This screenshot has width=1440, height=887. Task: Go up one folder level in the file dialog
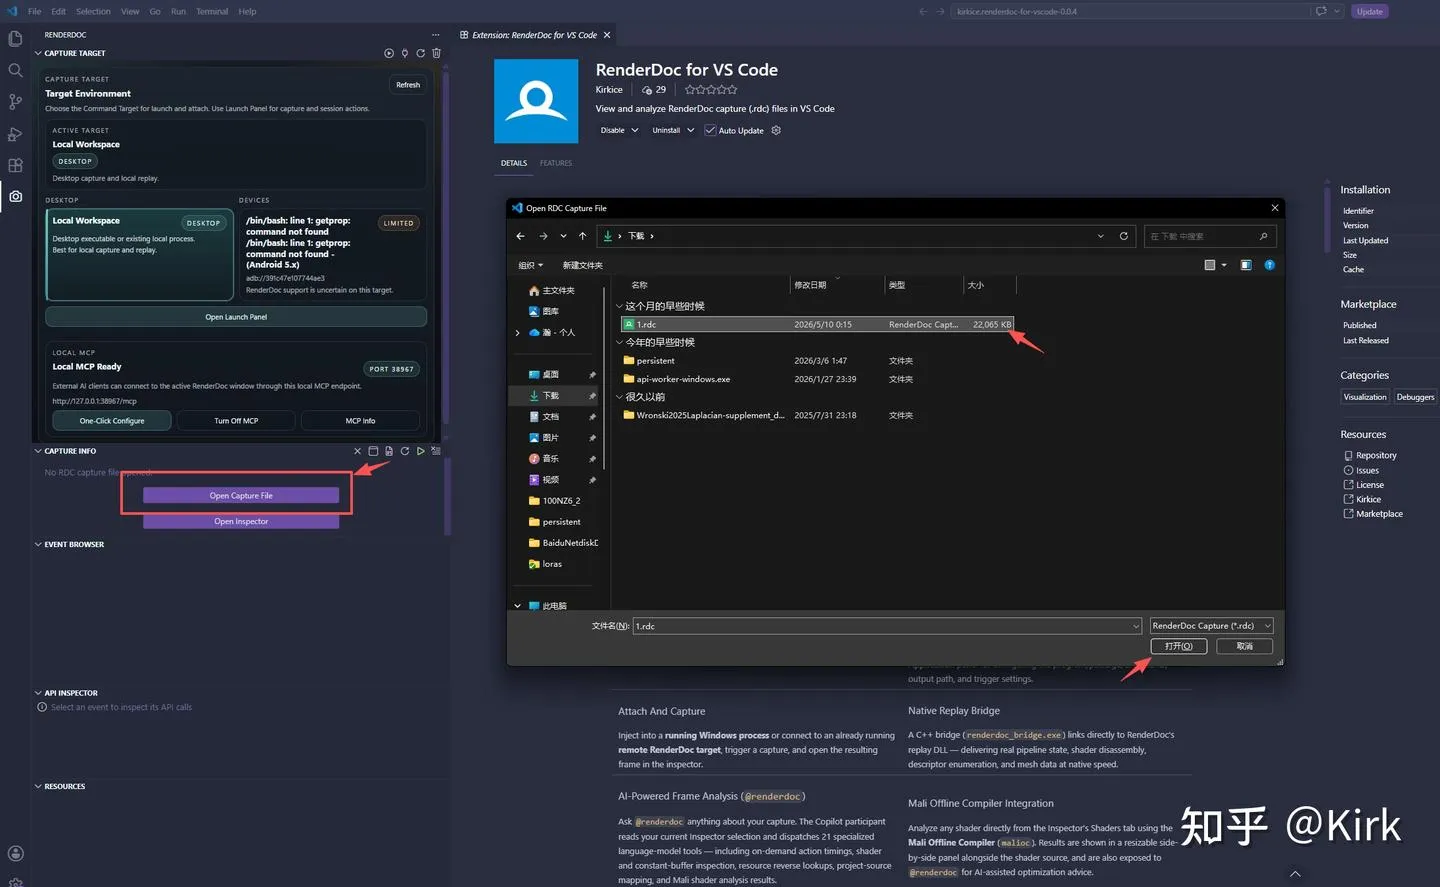[x=582, y=236]
